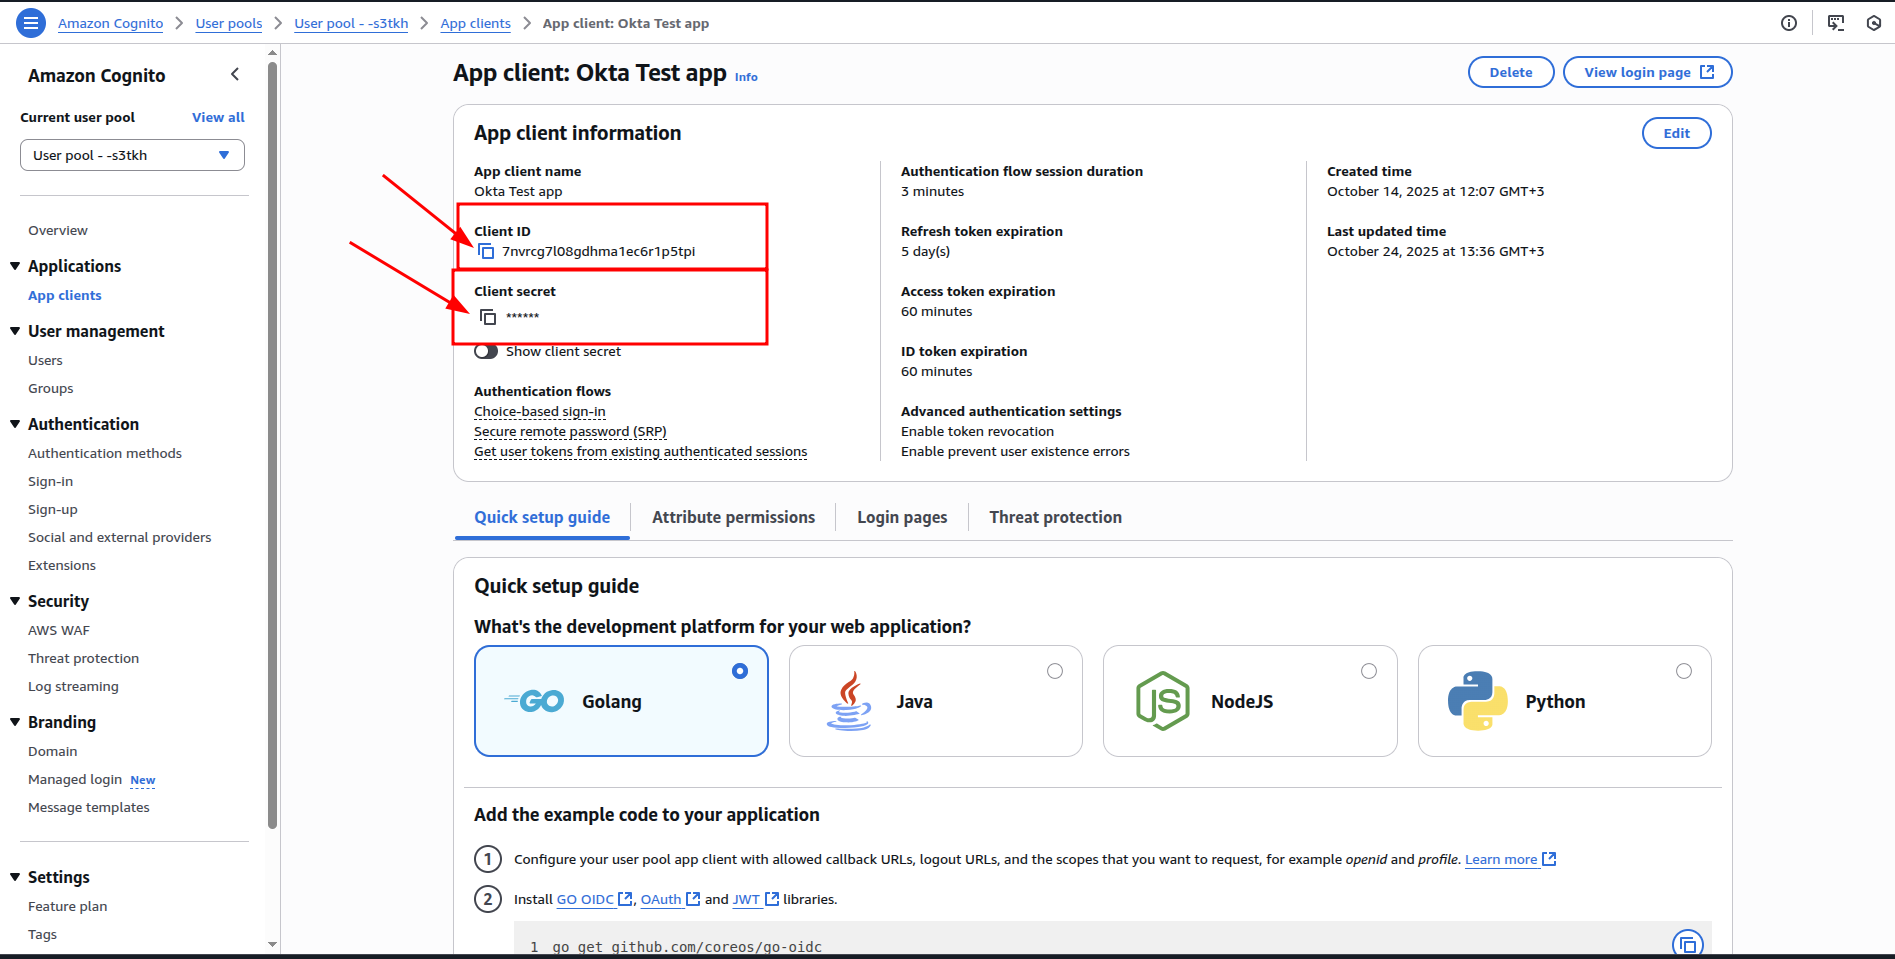Click the NodeJS logo icon
Viewport: 1895px width, 959px height.
1163,701
